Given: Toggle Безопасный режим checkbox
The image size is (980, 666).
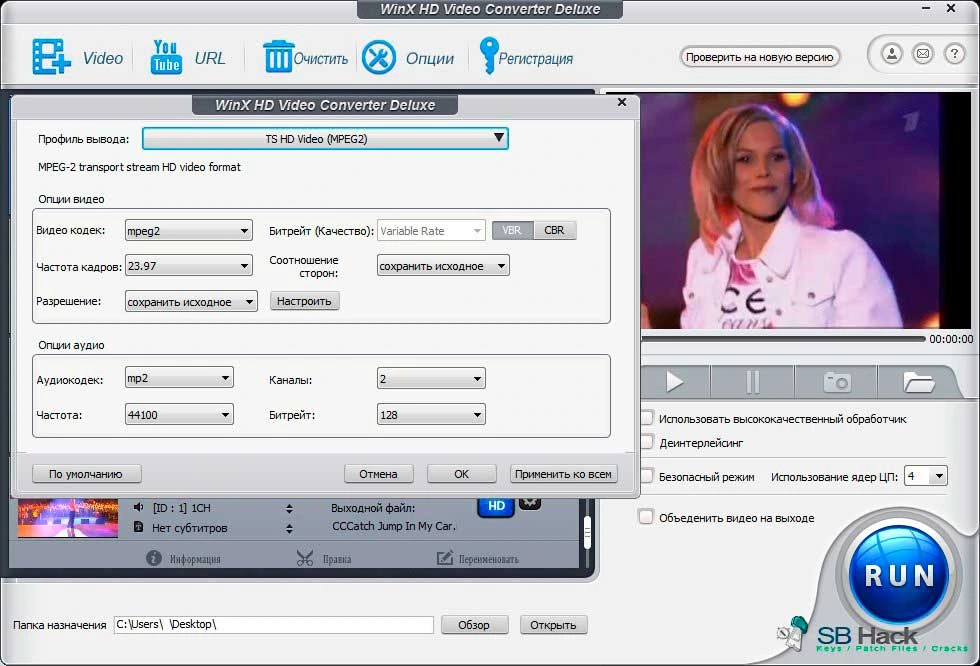Looking at the screenshot, I should [x=647, y=476].
